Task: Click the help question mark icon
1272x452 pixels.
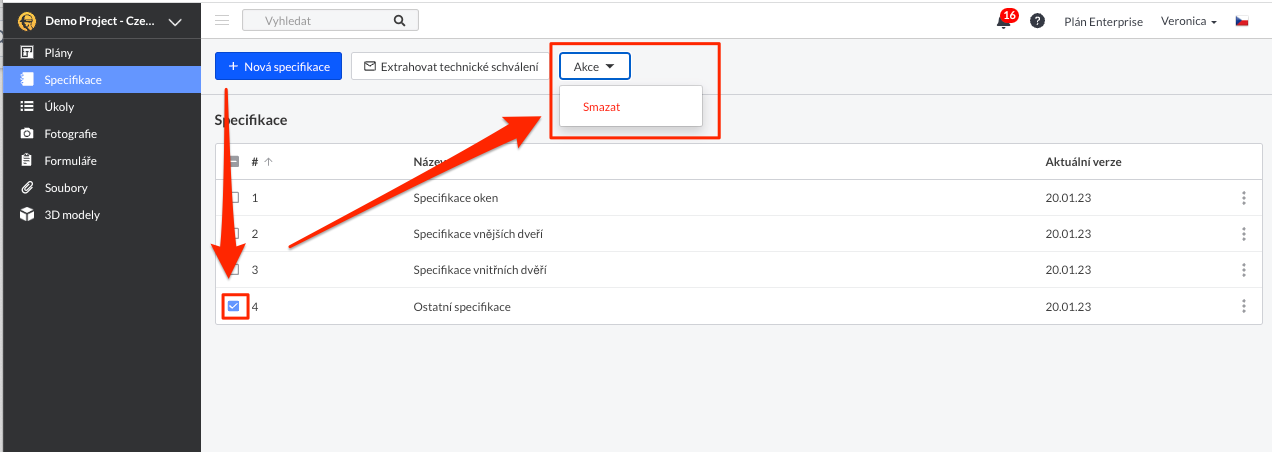Action: tap(1037, 21)
